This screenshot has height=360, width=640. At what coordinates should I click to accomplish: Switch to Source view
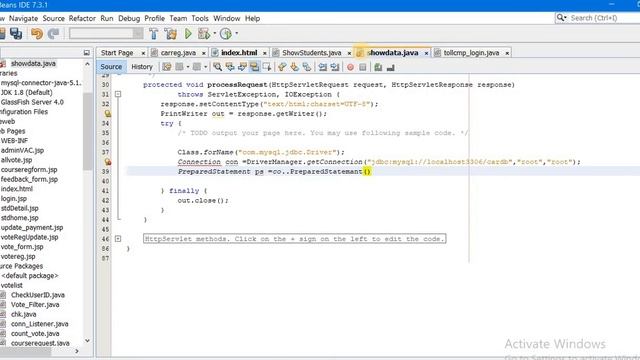click(111, 67)
